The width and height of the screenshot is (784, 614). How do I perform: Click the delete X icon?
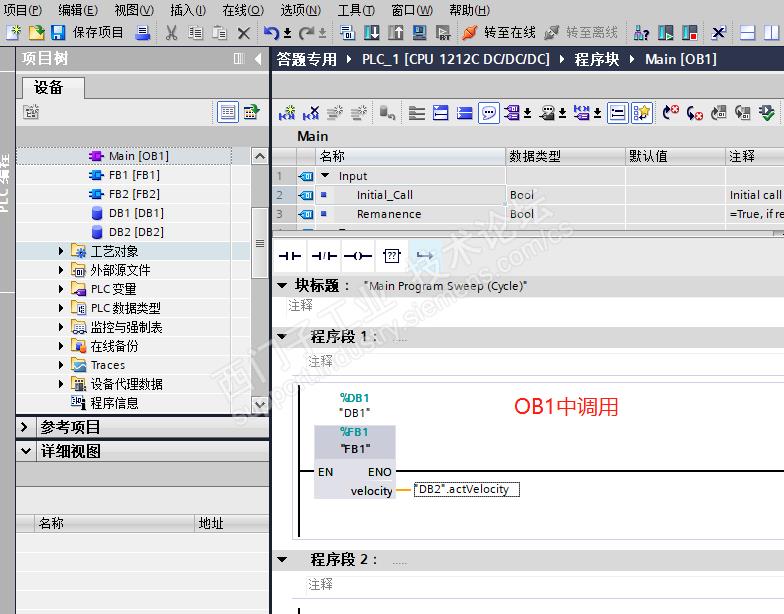coord(244,33)
